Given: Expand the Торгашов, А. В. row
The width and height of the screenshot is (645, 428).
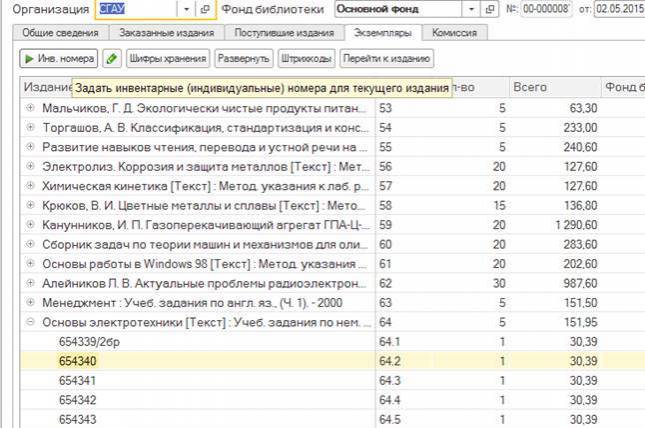Looking at the screenshot, I should pyautogui.click(x=30, y=127).
